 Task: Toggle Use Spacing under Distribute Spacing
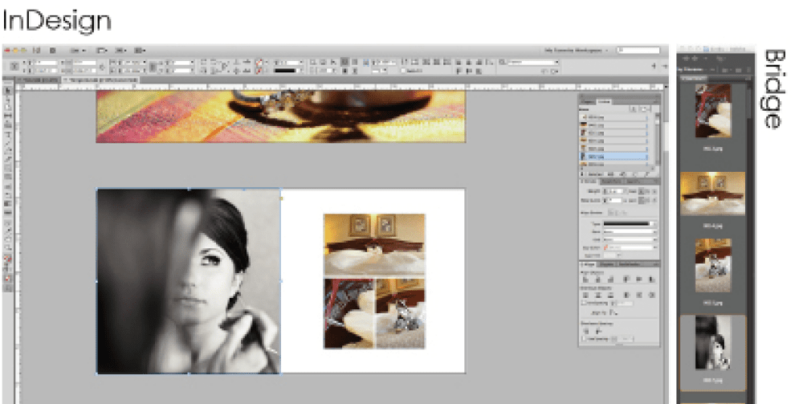(x=583, y=339)
